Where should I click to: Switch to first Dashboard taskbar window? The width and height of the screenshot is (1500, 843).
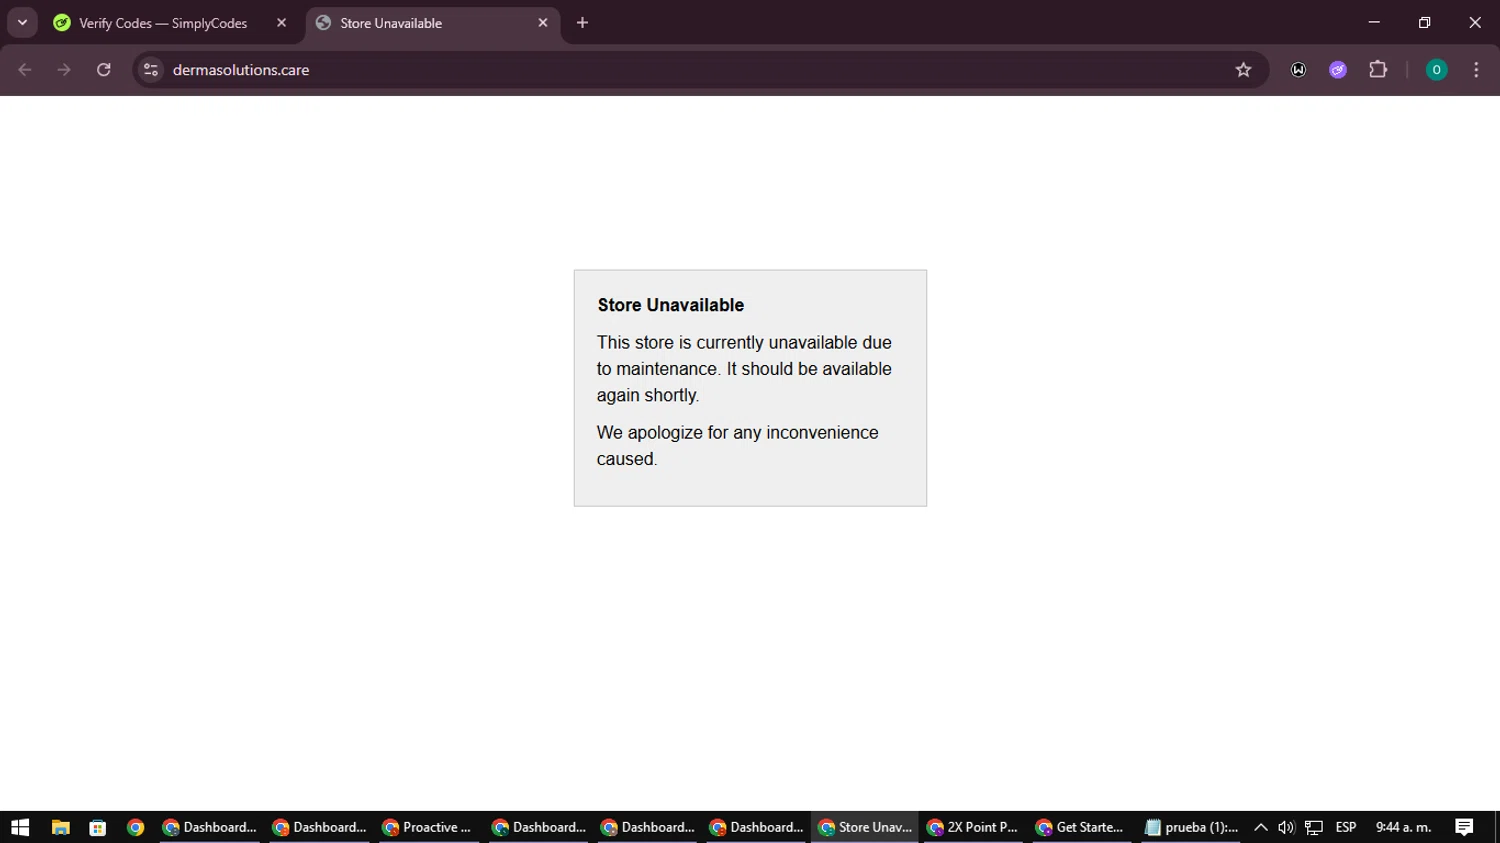pos(210,827)
